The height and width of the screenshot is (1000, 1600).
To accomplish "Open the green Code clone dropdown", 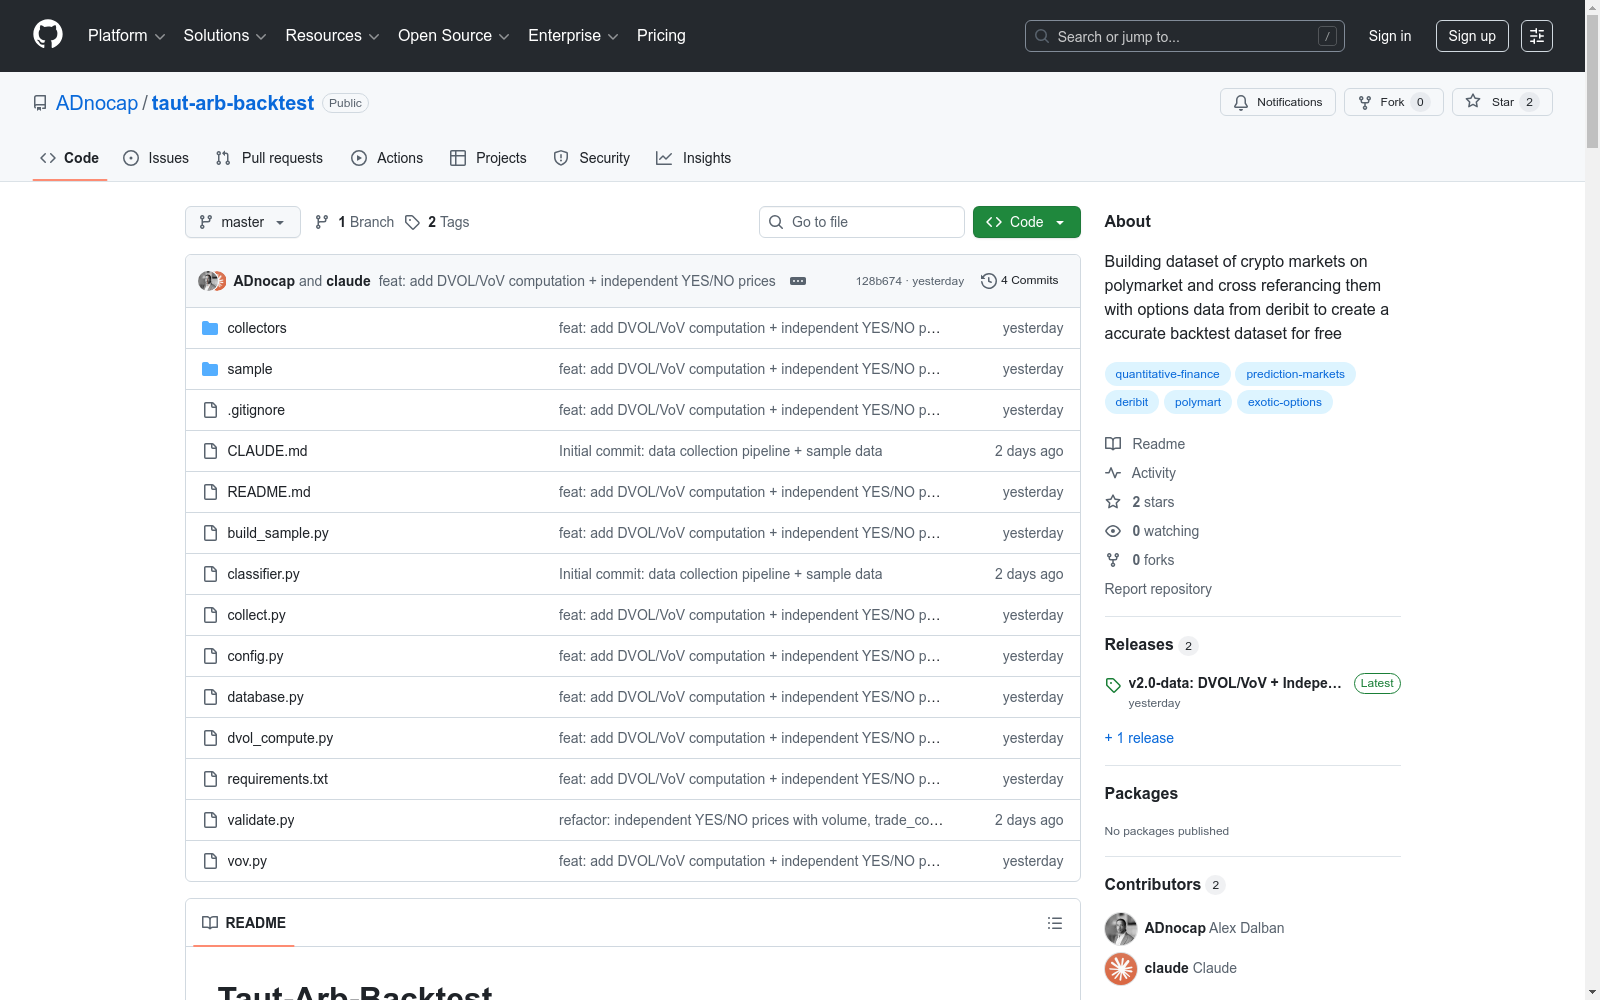I will (1027, 222).
